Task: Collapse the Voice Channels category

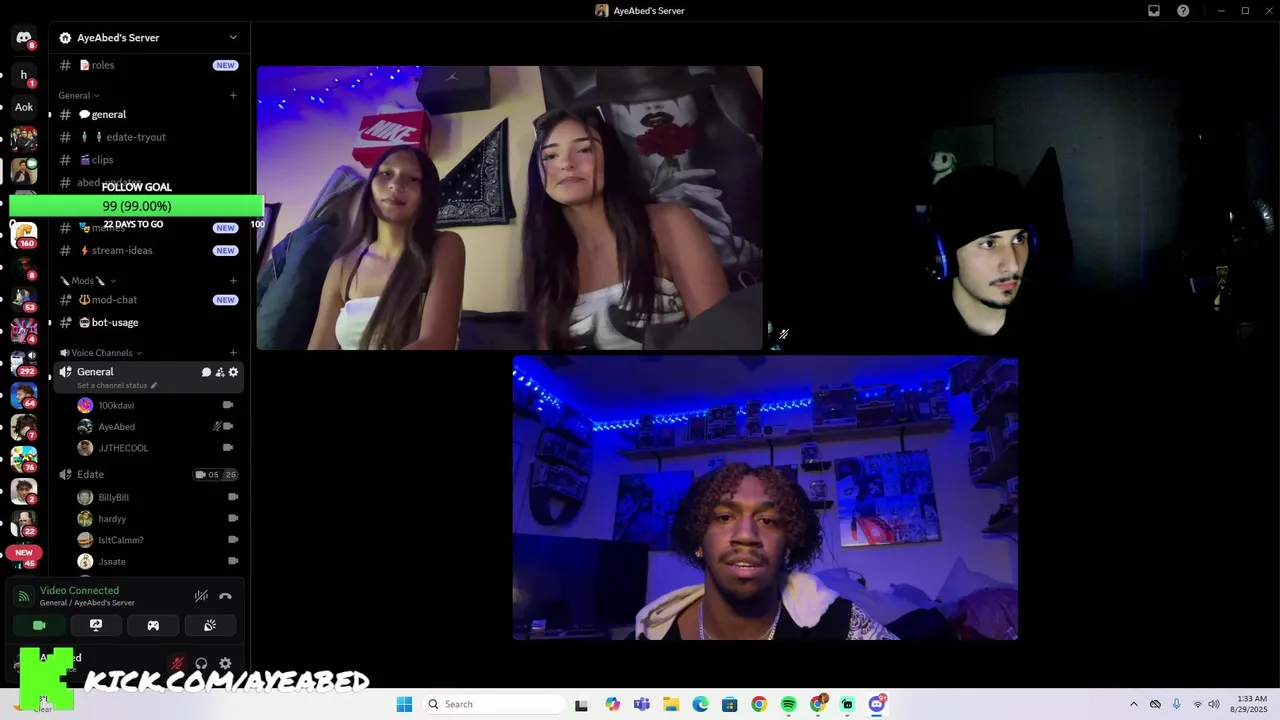Action: click(x=101, y=353)
